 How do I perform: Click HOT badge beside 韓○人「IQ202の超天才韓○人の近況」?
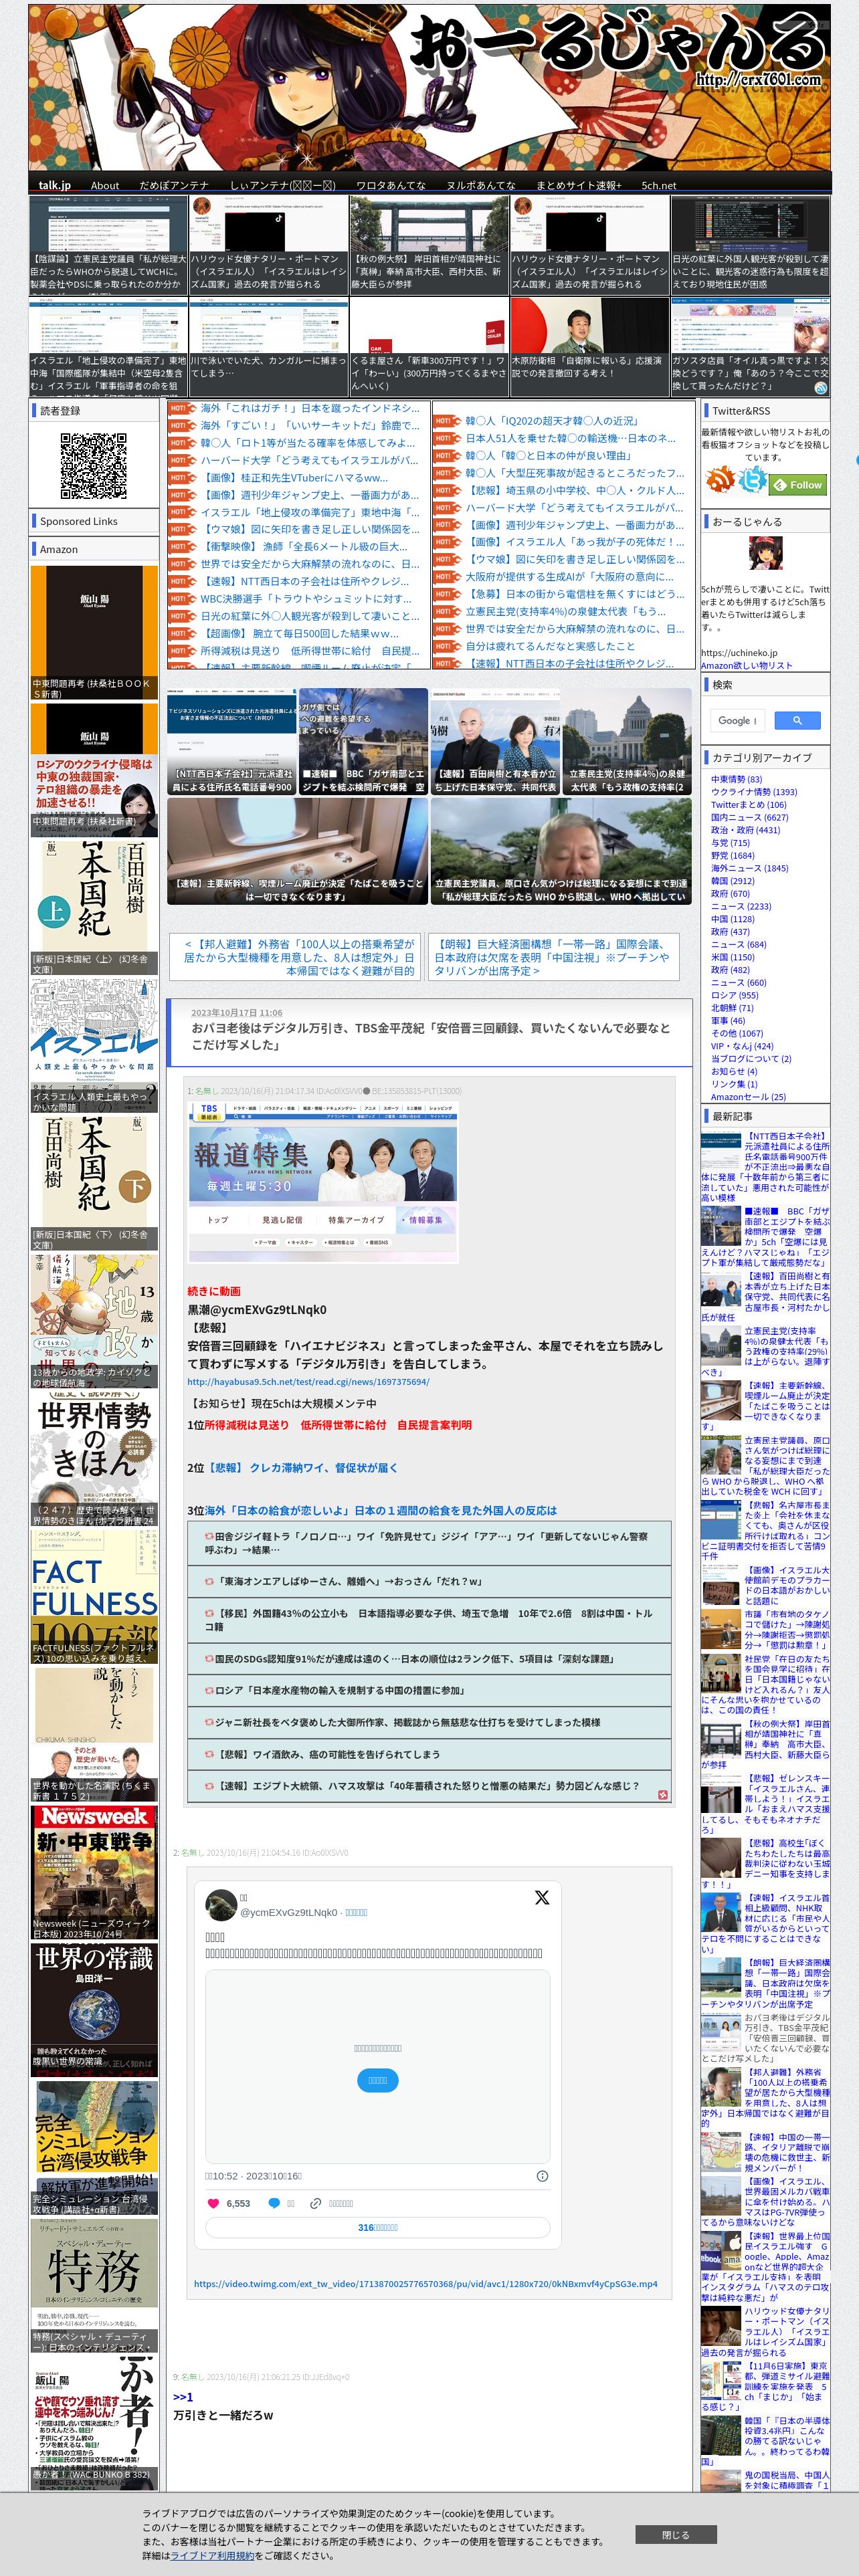coord(446,422)
